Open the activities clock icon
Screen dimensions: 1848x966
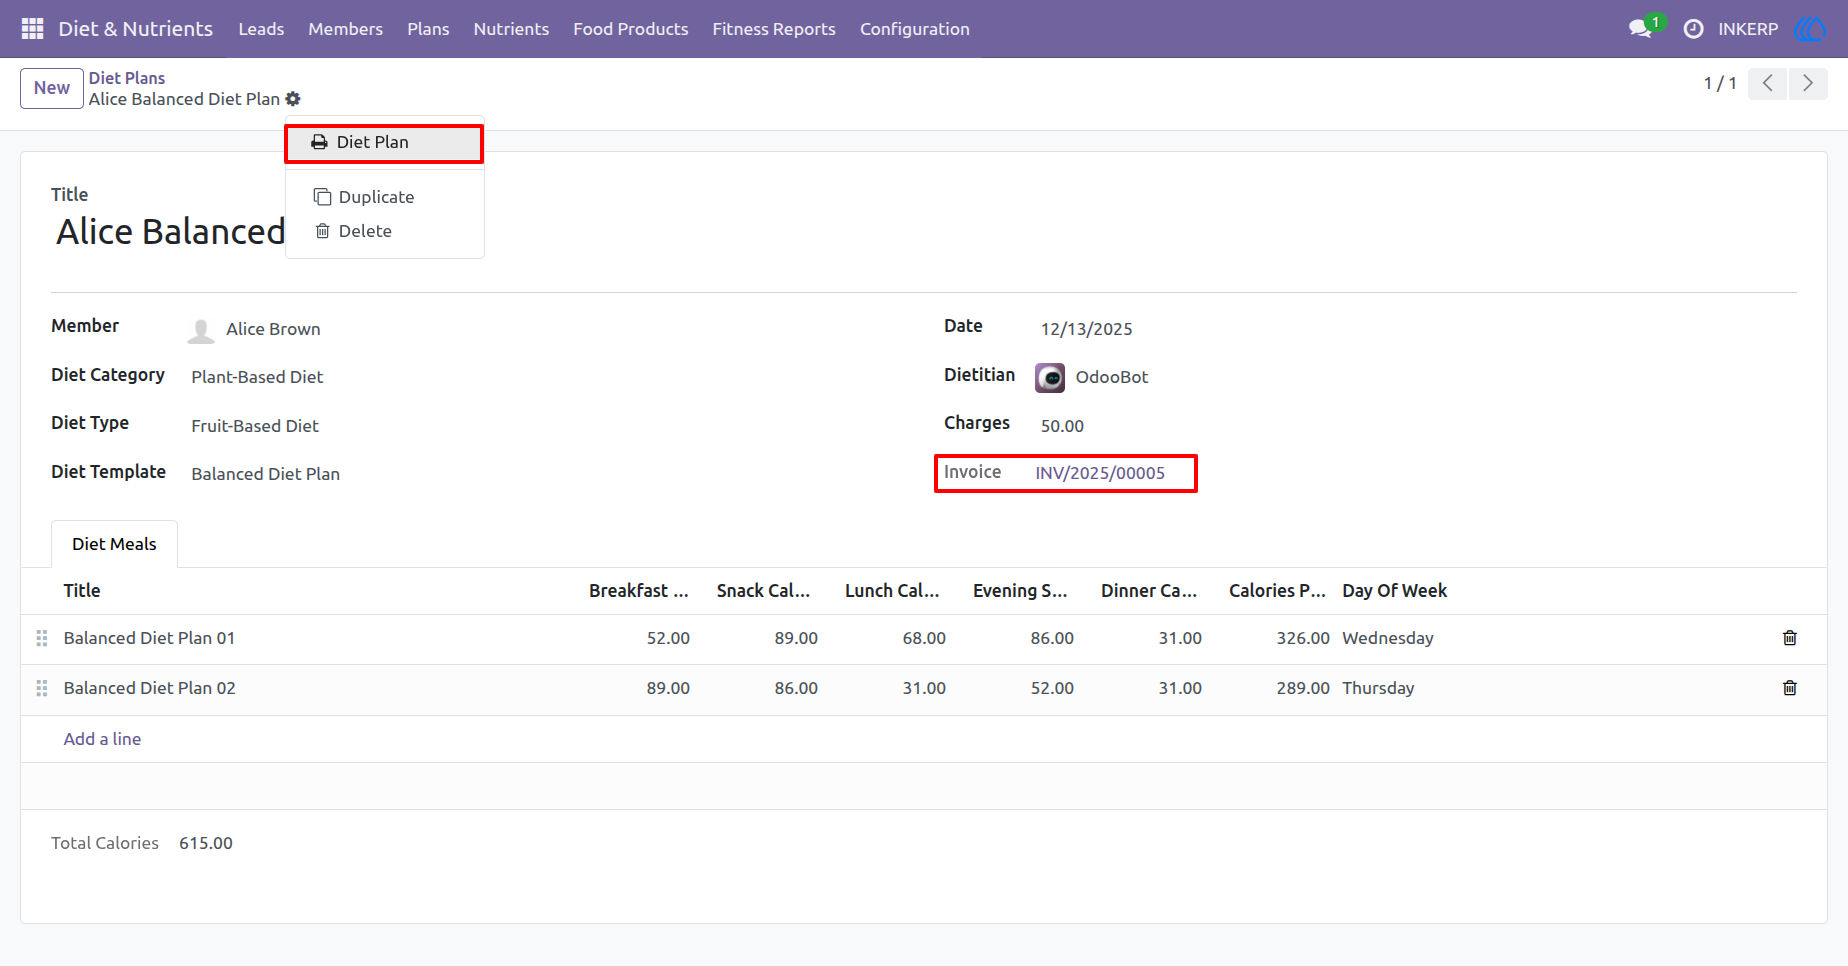click(x=1693, y=29)
